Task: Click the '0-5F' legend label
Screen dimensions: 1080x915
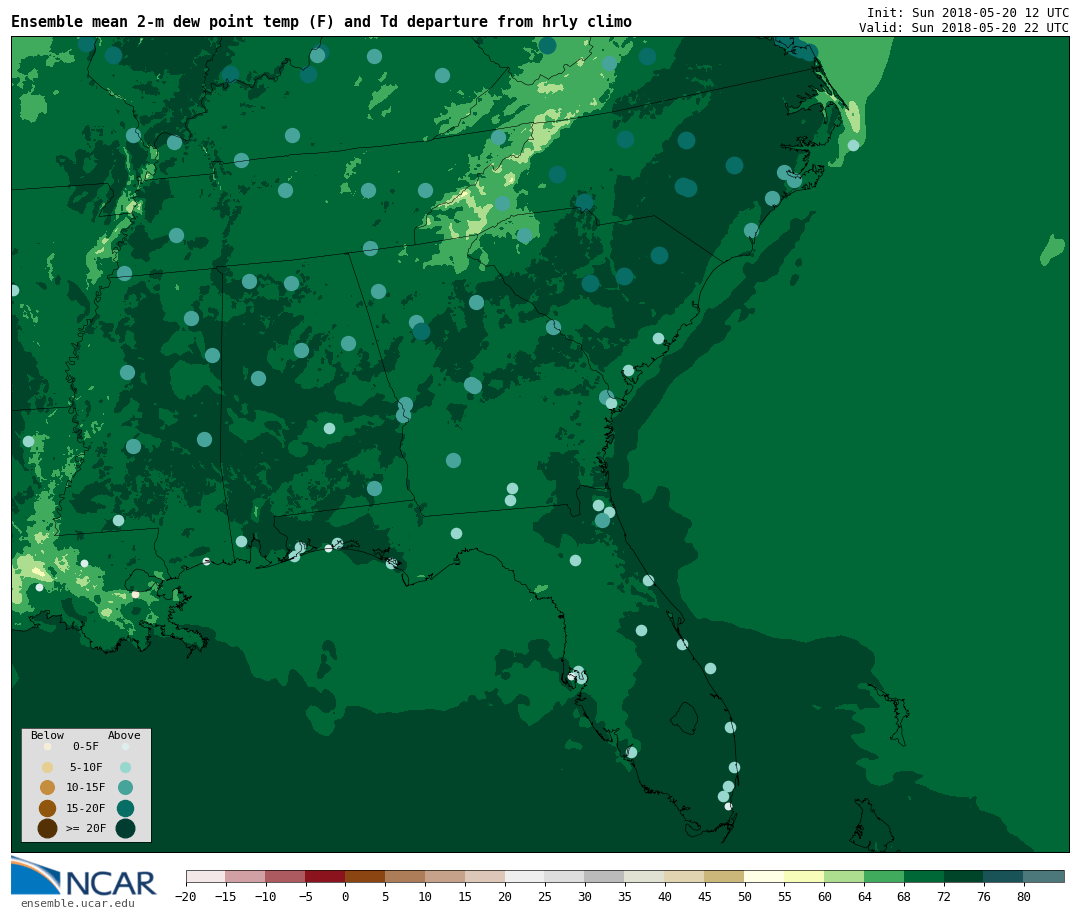Action: 86,746
